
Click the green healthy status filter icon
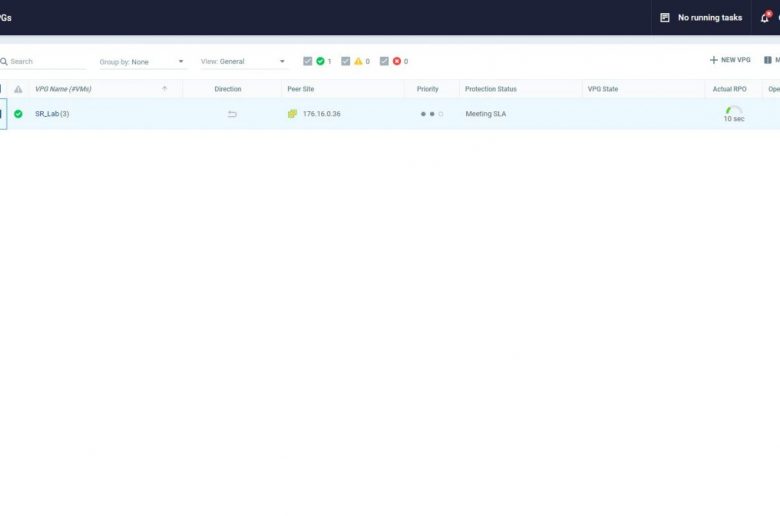320,61
